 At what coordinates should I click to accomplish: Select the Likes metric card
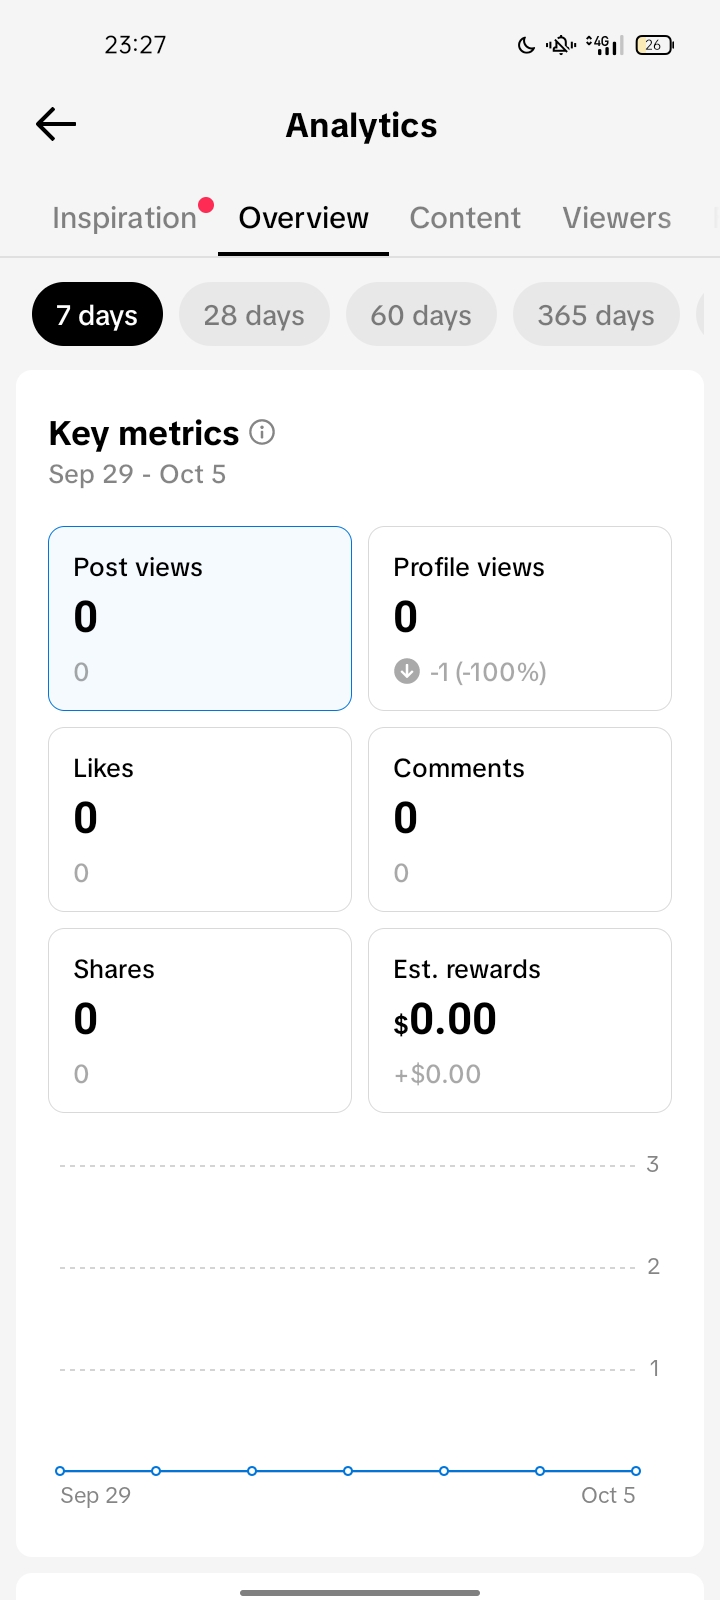pyautogui.click(x=200, y=819)
